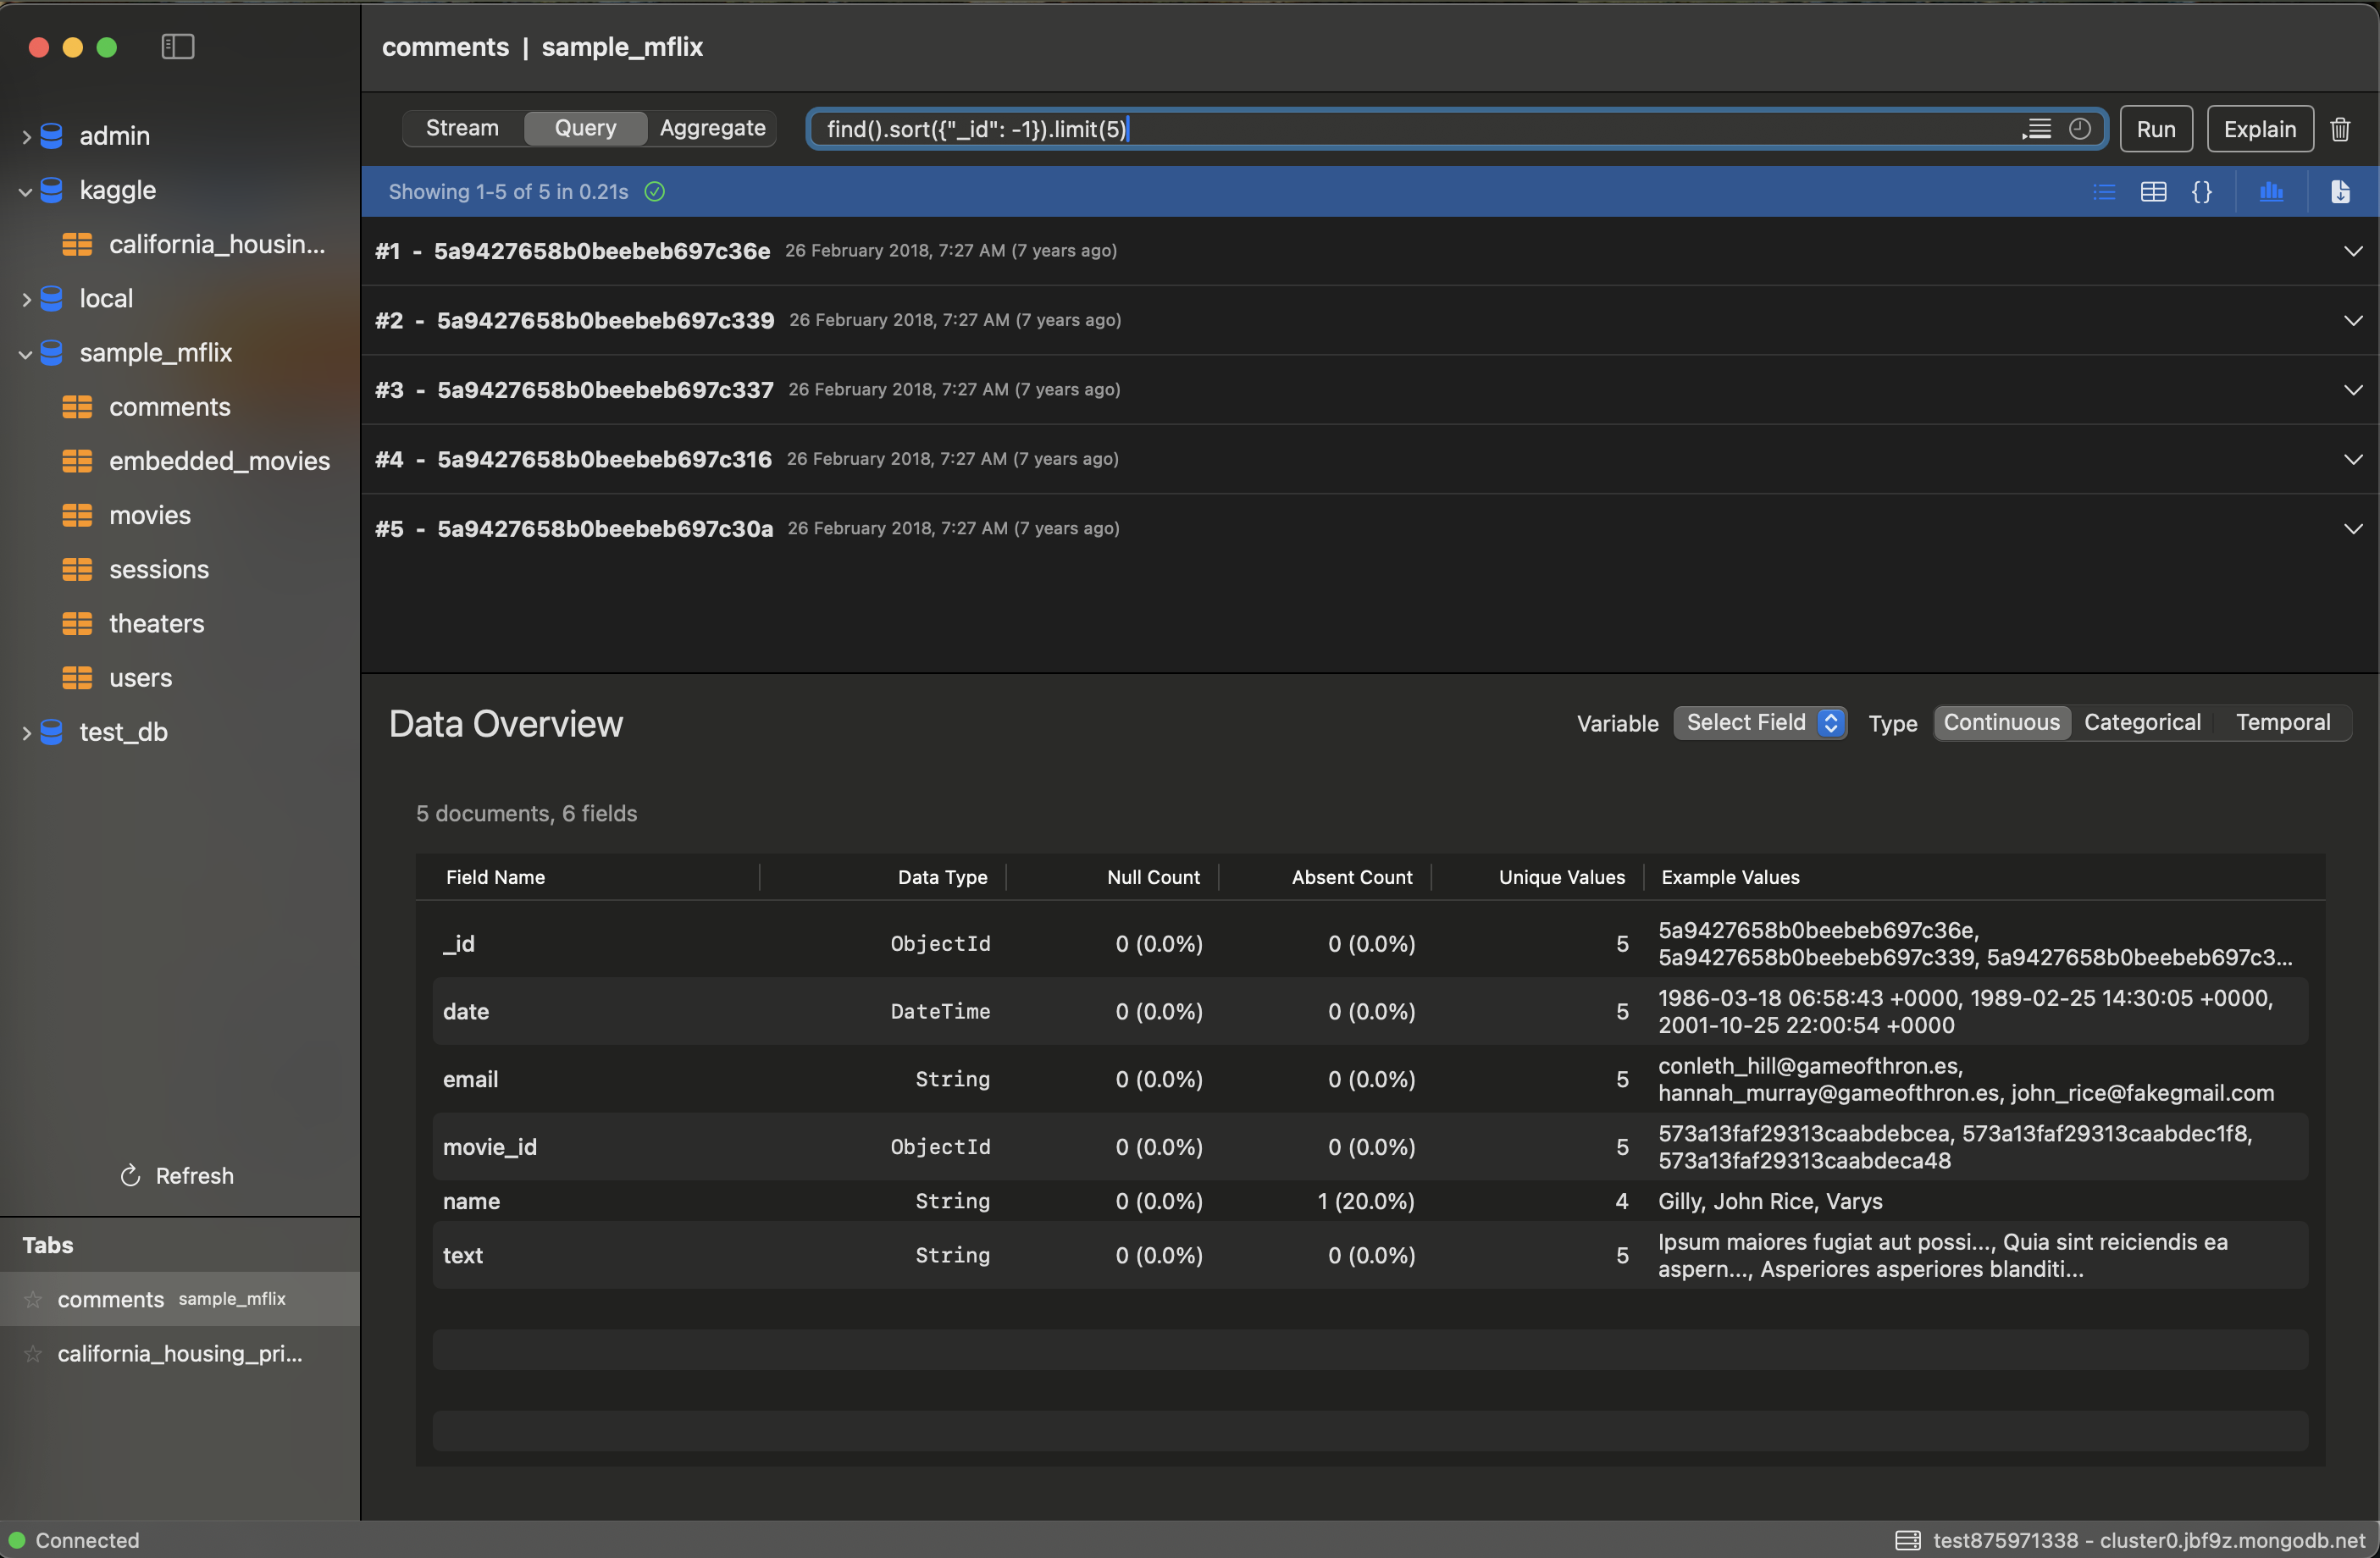Switch to Aggregate mode tab

(x=712, y=128)
